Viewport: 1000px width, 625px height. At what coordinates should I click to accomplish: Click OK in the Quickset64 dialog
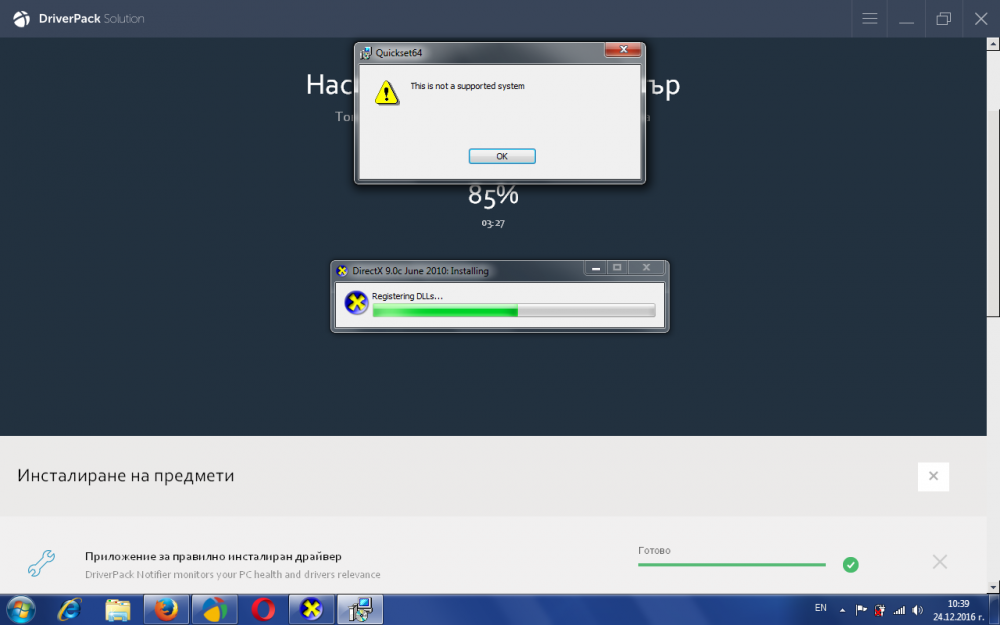[502, 156]
